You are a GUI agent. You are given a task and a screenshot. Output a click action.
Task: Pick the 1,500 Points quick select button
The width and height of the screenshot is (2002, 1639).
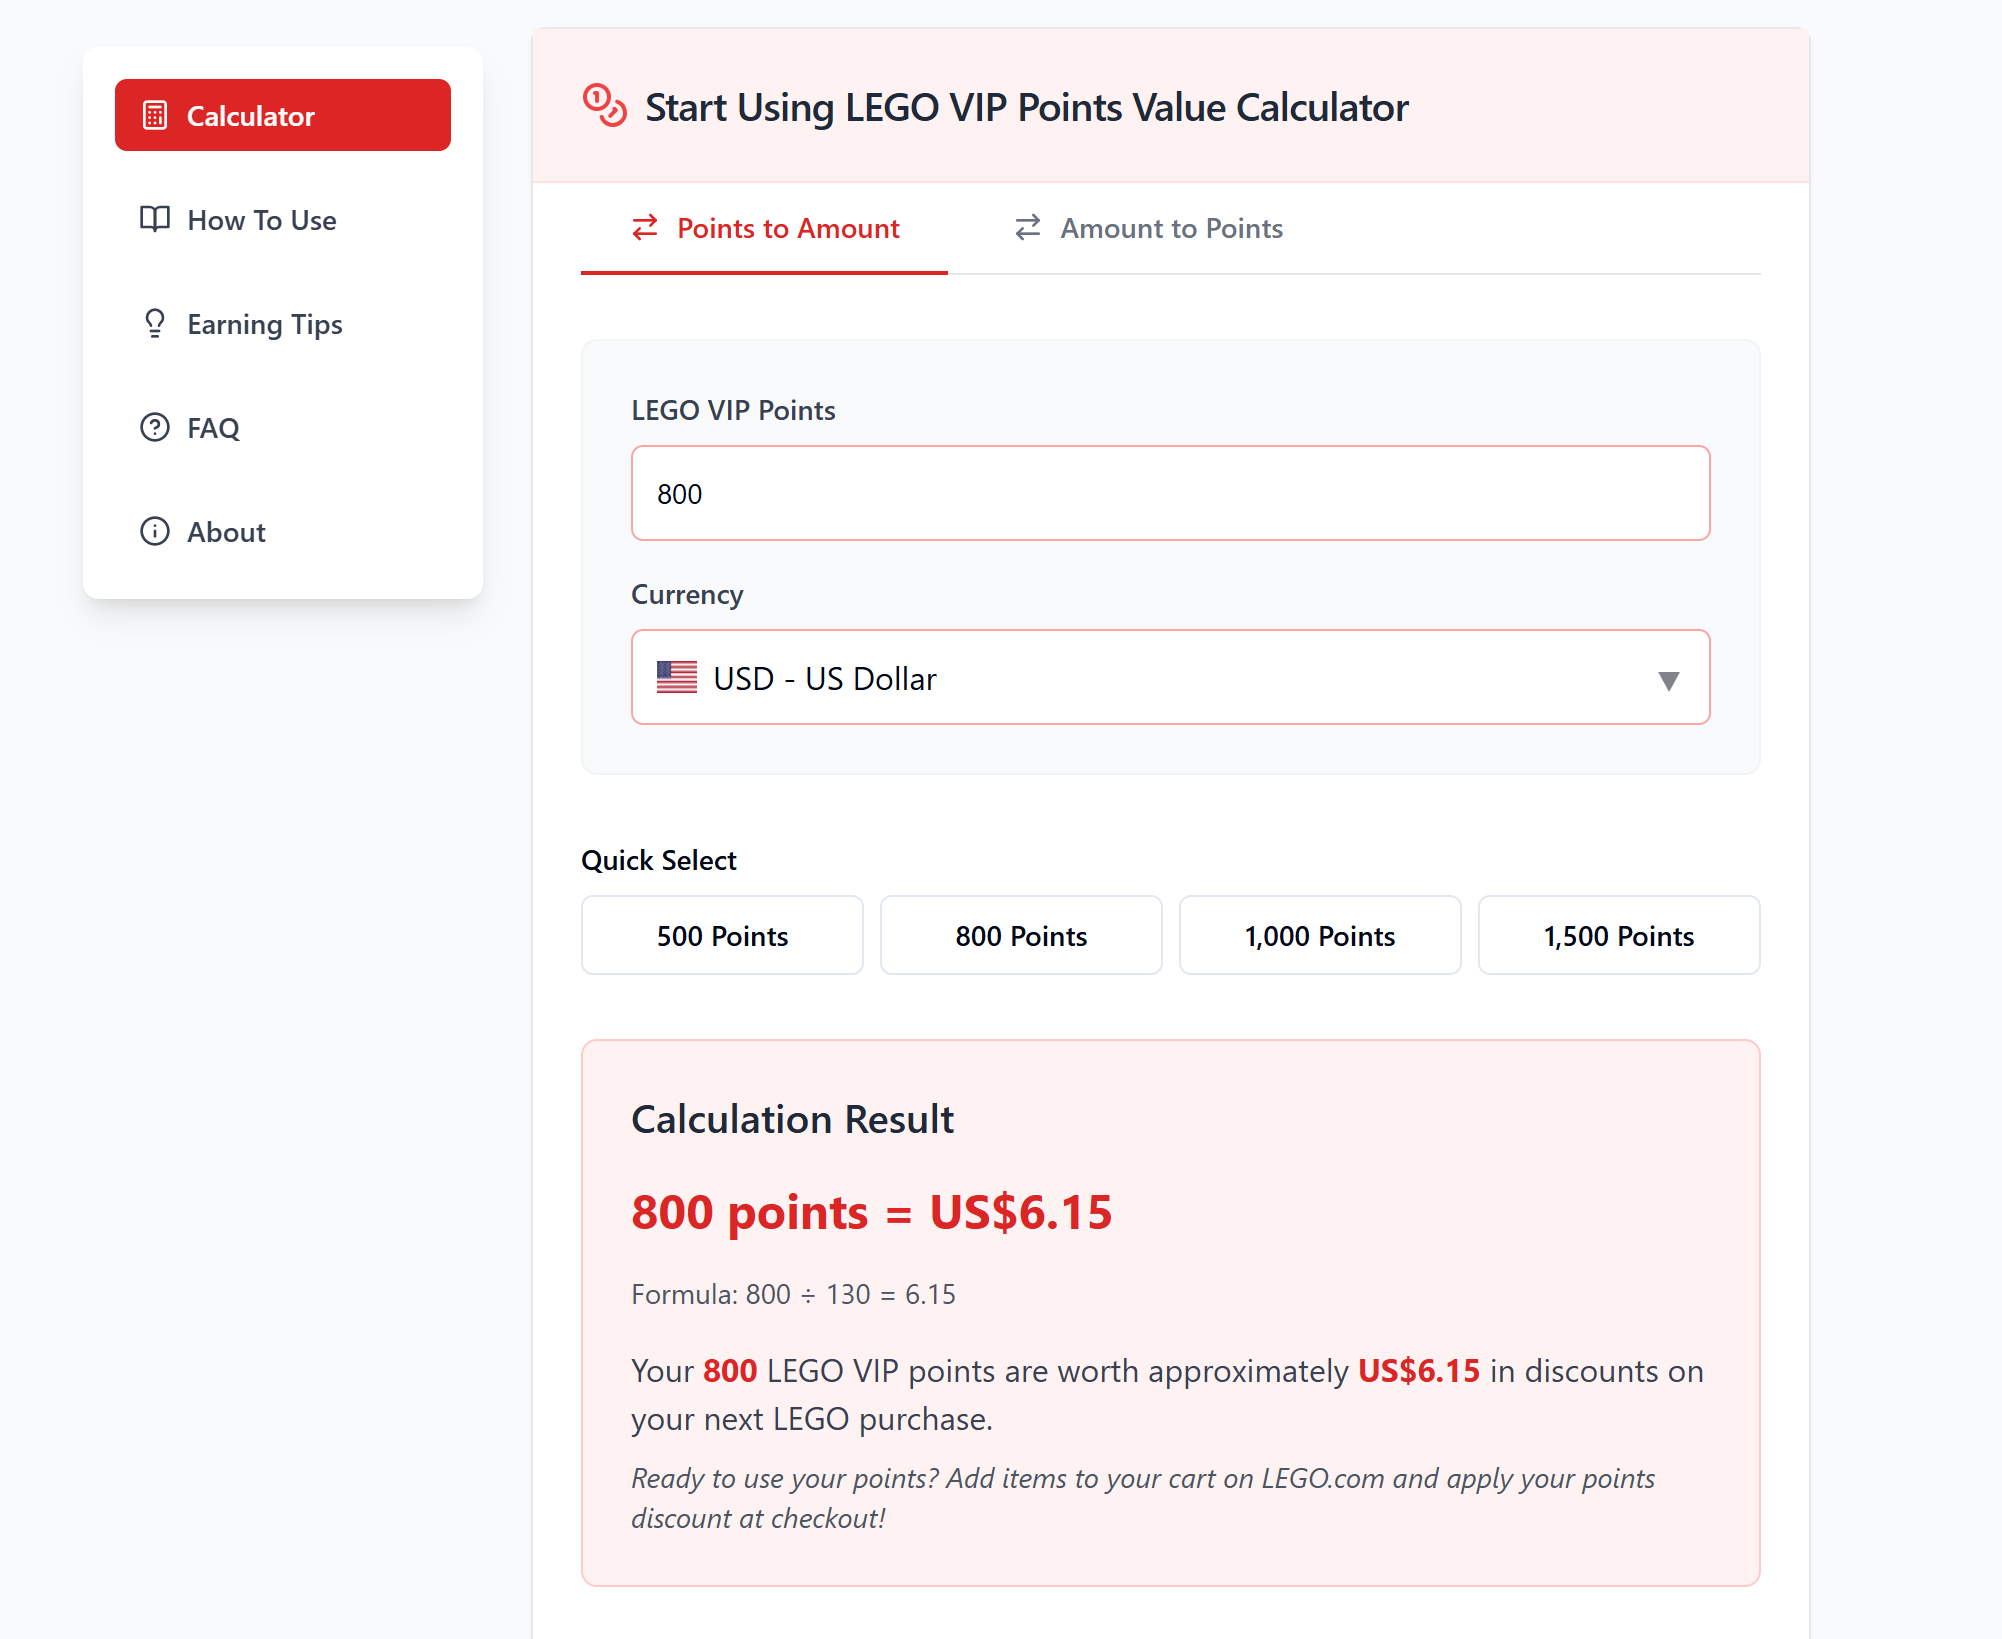pos(1619,935)
